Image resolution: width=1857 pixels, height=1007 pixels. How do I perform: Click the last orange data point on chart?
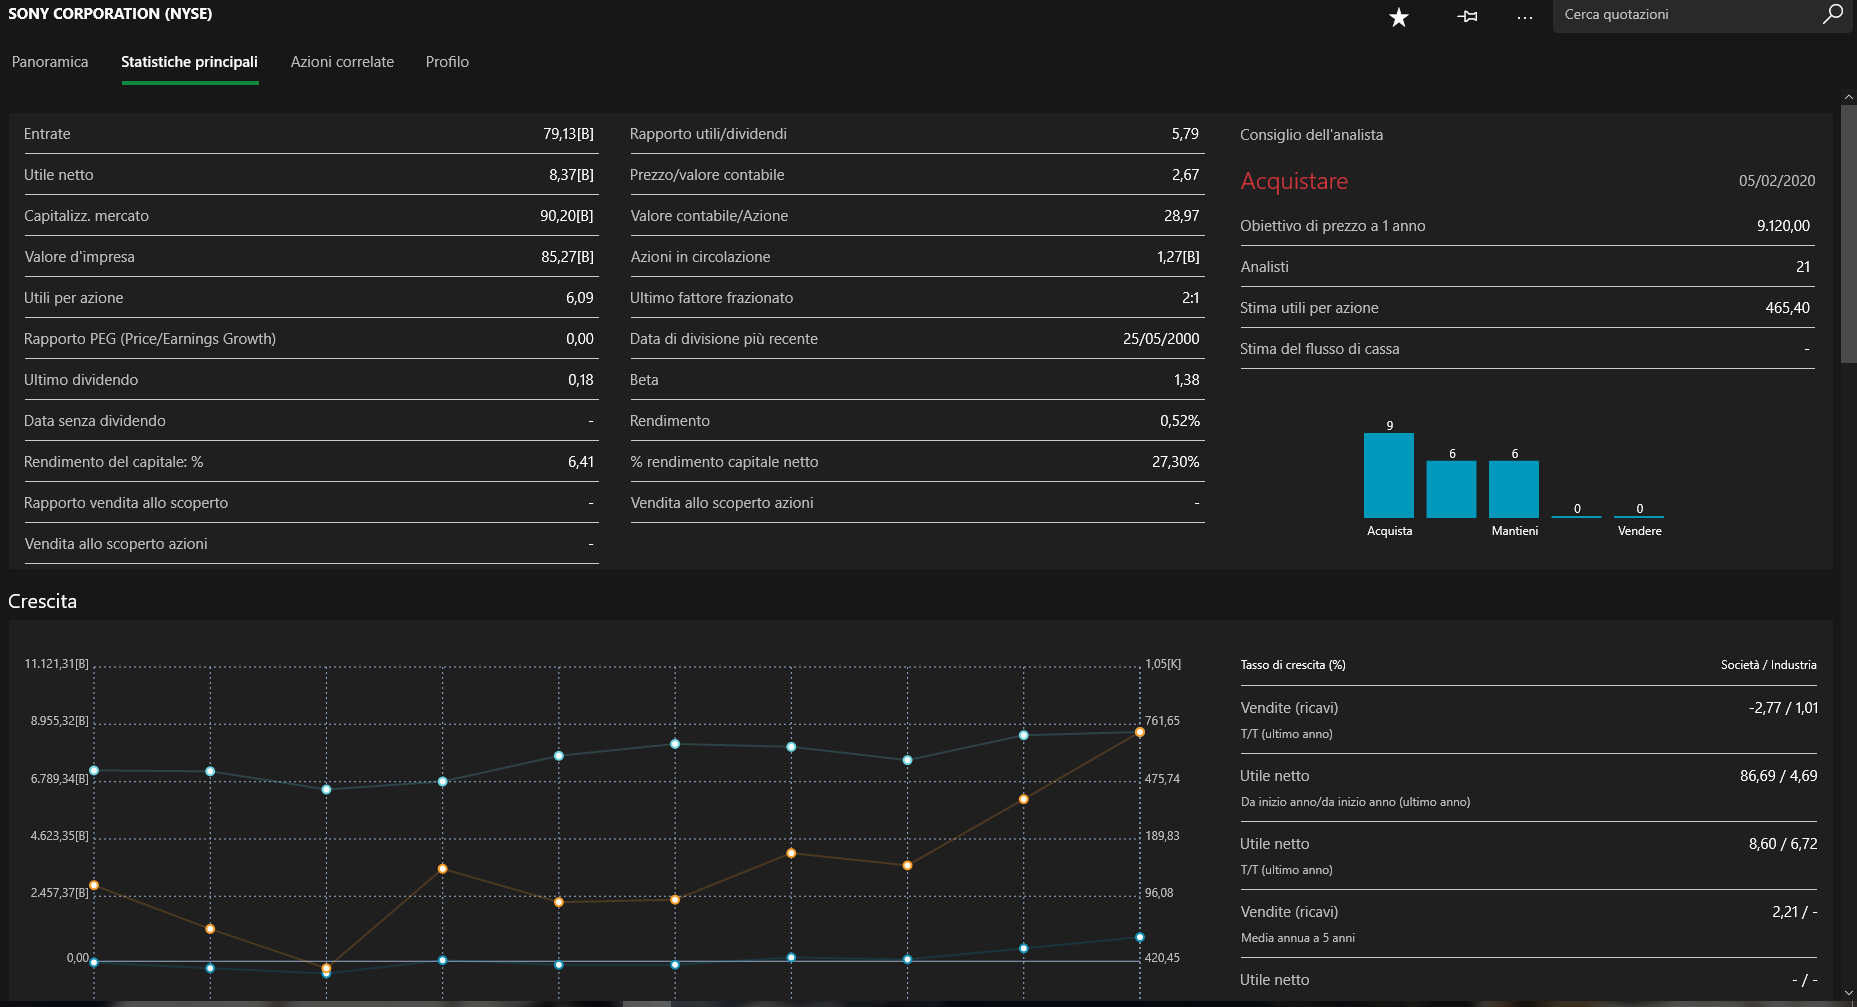[x=1139, y=733]
